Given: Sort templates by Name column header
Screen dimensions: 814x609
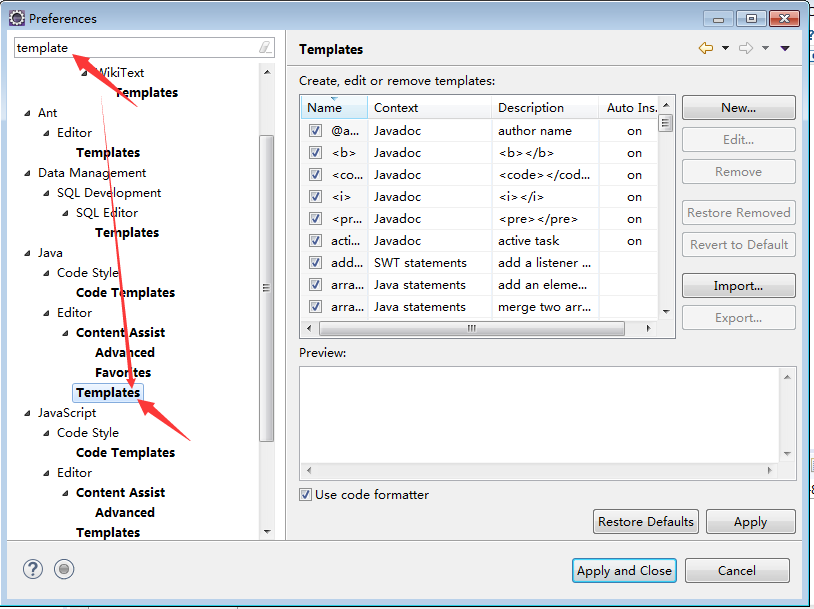Looking at the screenshot, I should pos(334,107).
